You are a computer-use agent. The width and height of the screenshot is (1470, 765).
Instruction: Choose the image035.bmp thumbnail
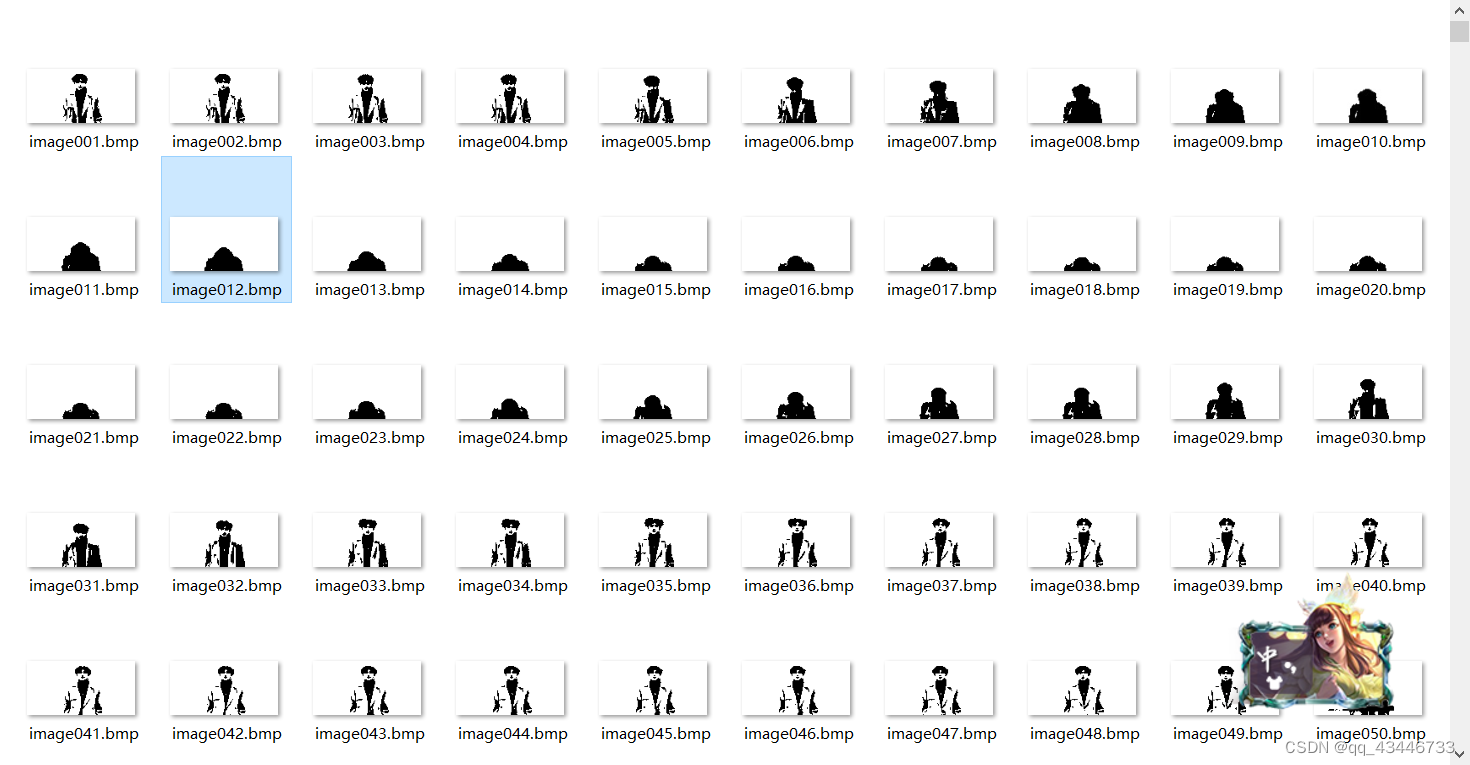click(653, 540)
